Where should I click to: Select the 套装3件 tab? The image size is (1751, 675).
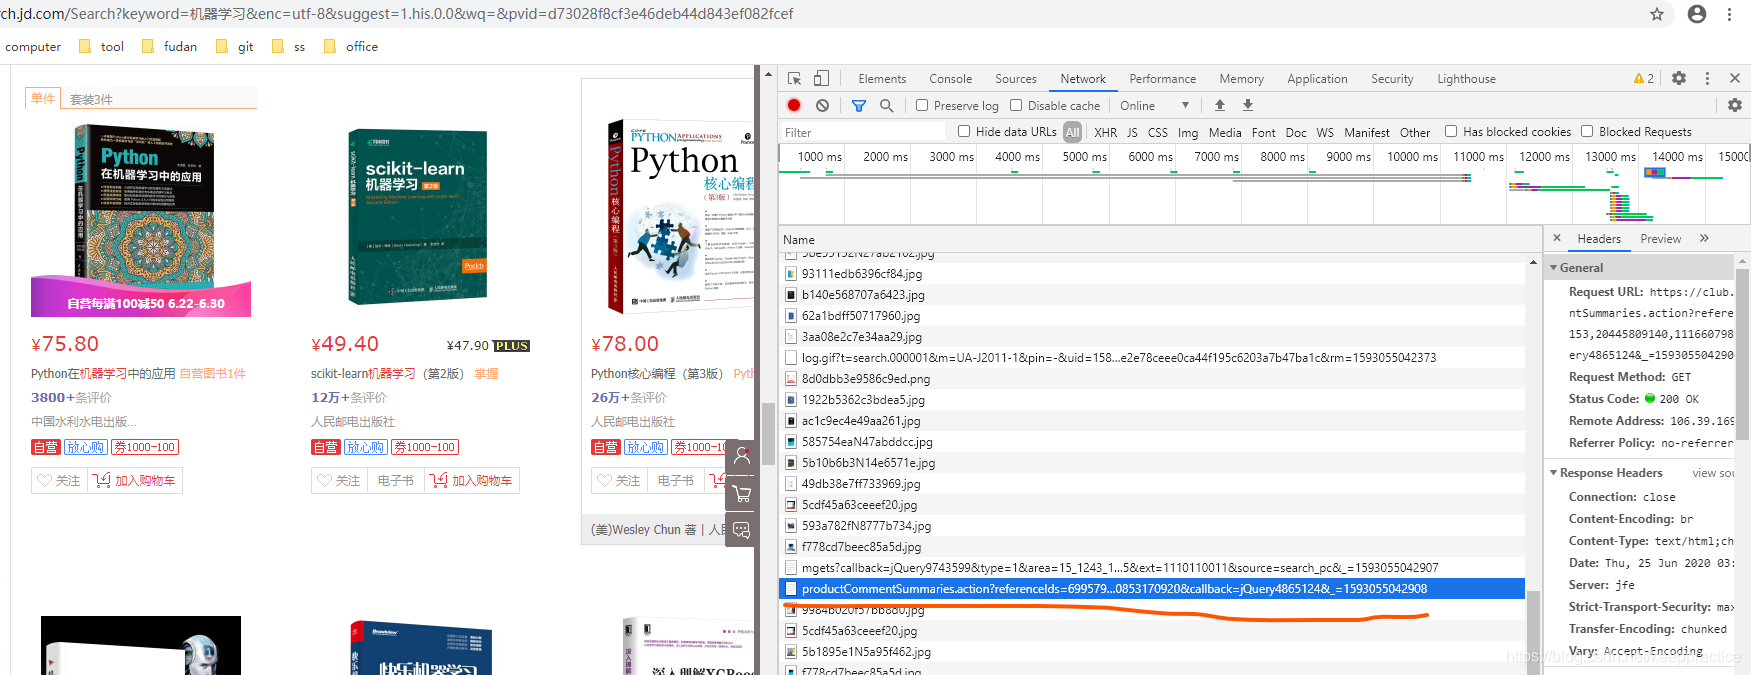pos(91,99)
